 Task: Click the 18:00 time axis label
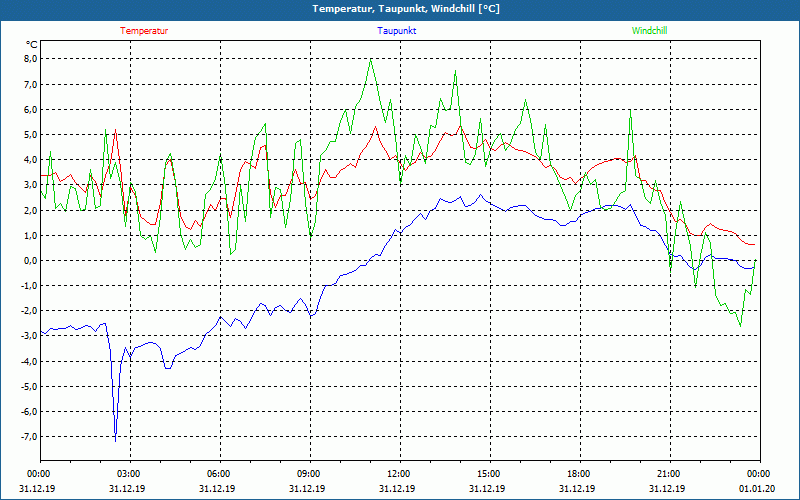point(580,474)
